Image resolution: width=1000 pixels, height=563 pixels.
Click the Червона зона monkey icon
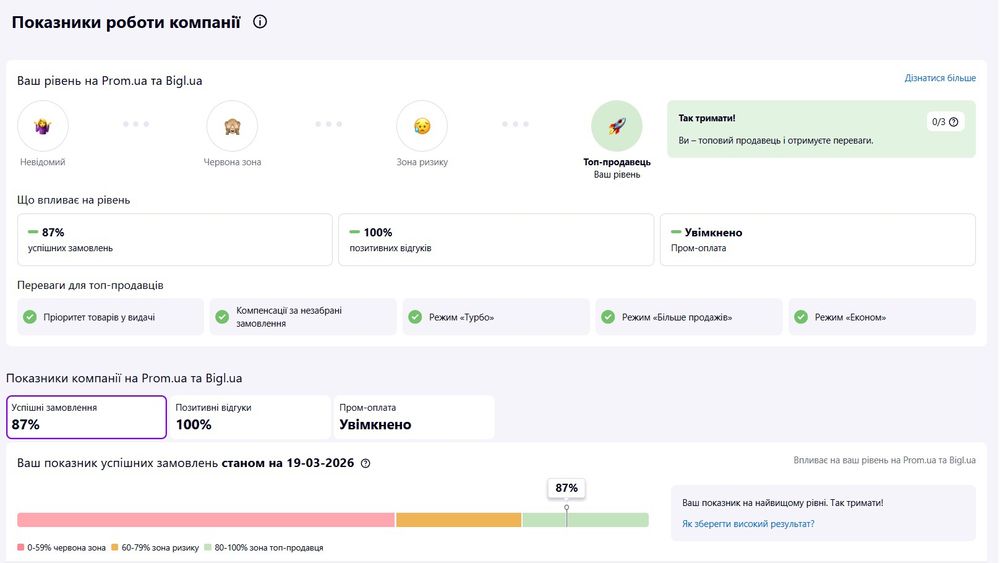tap(232, 126)
